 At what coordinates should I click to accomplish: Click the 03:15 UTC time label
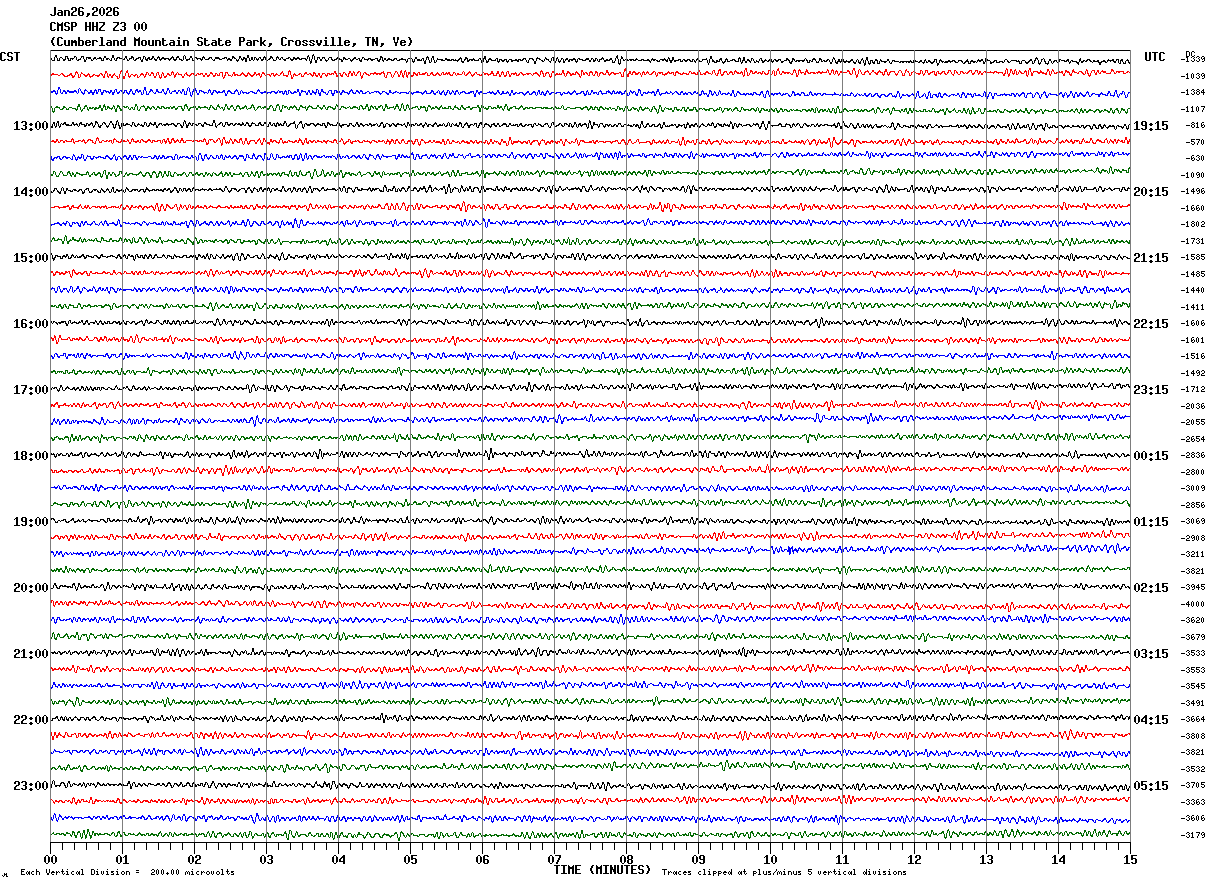[1151, 654]
